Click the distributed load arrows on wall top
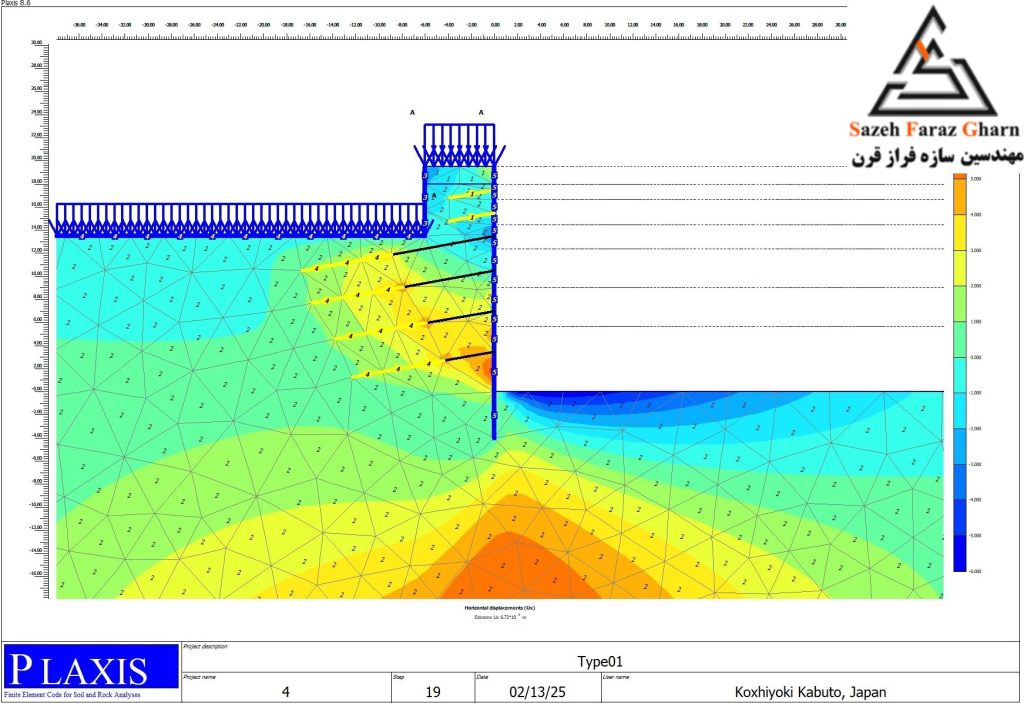The width and height of the screenshot is (1024, 703). (460, 145)
